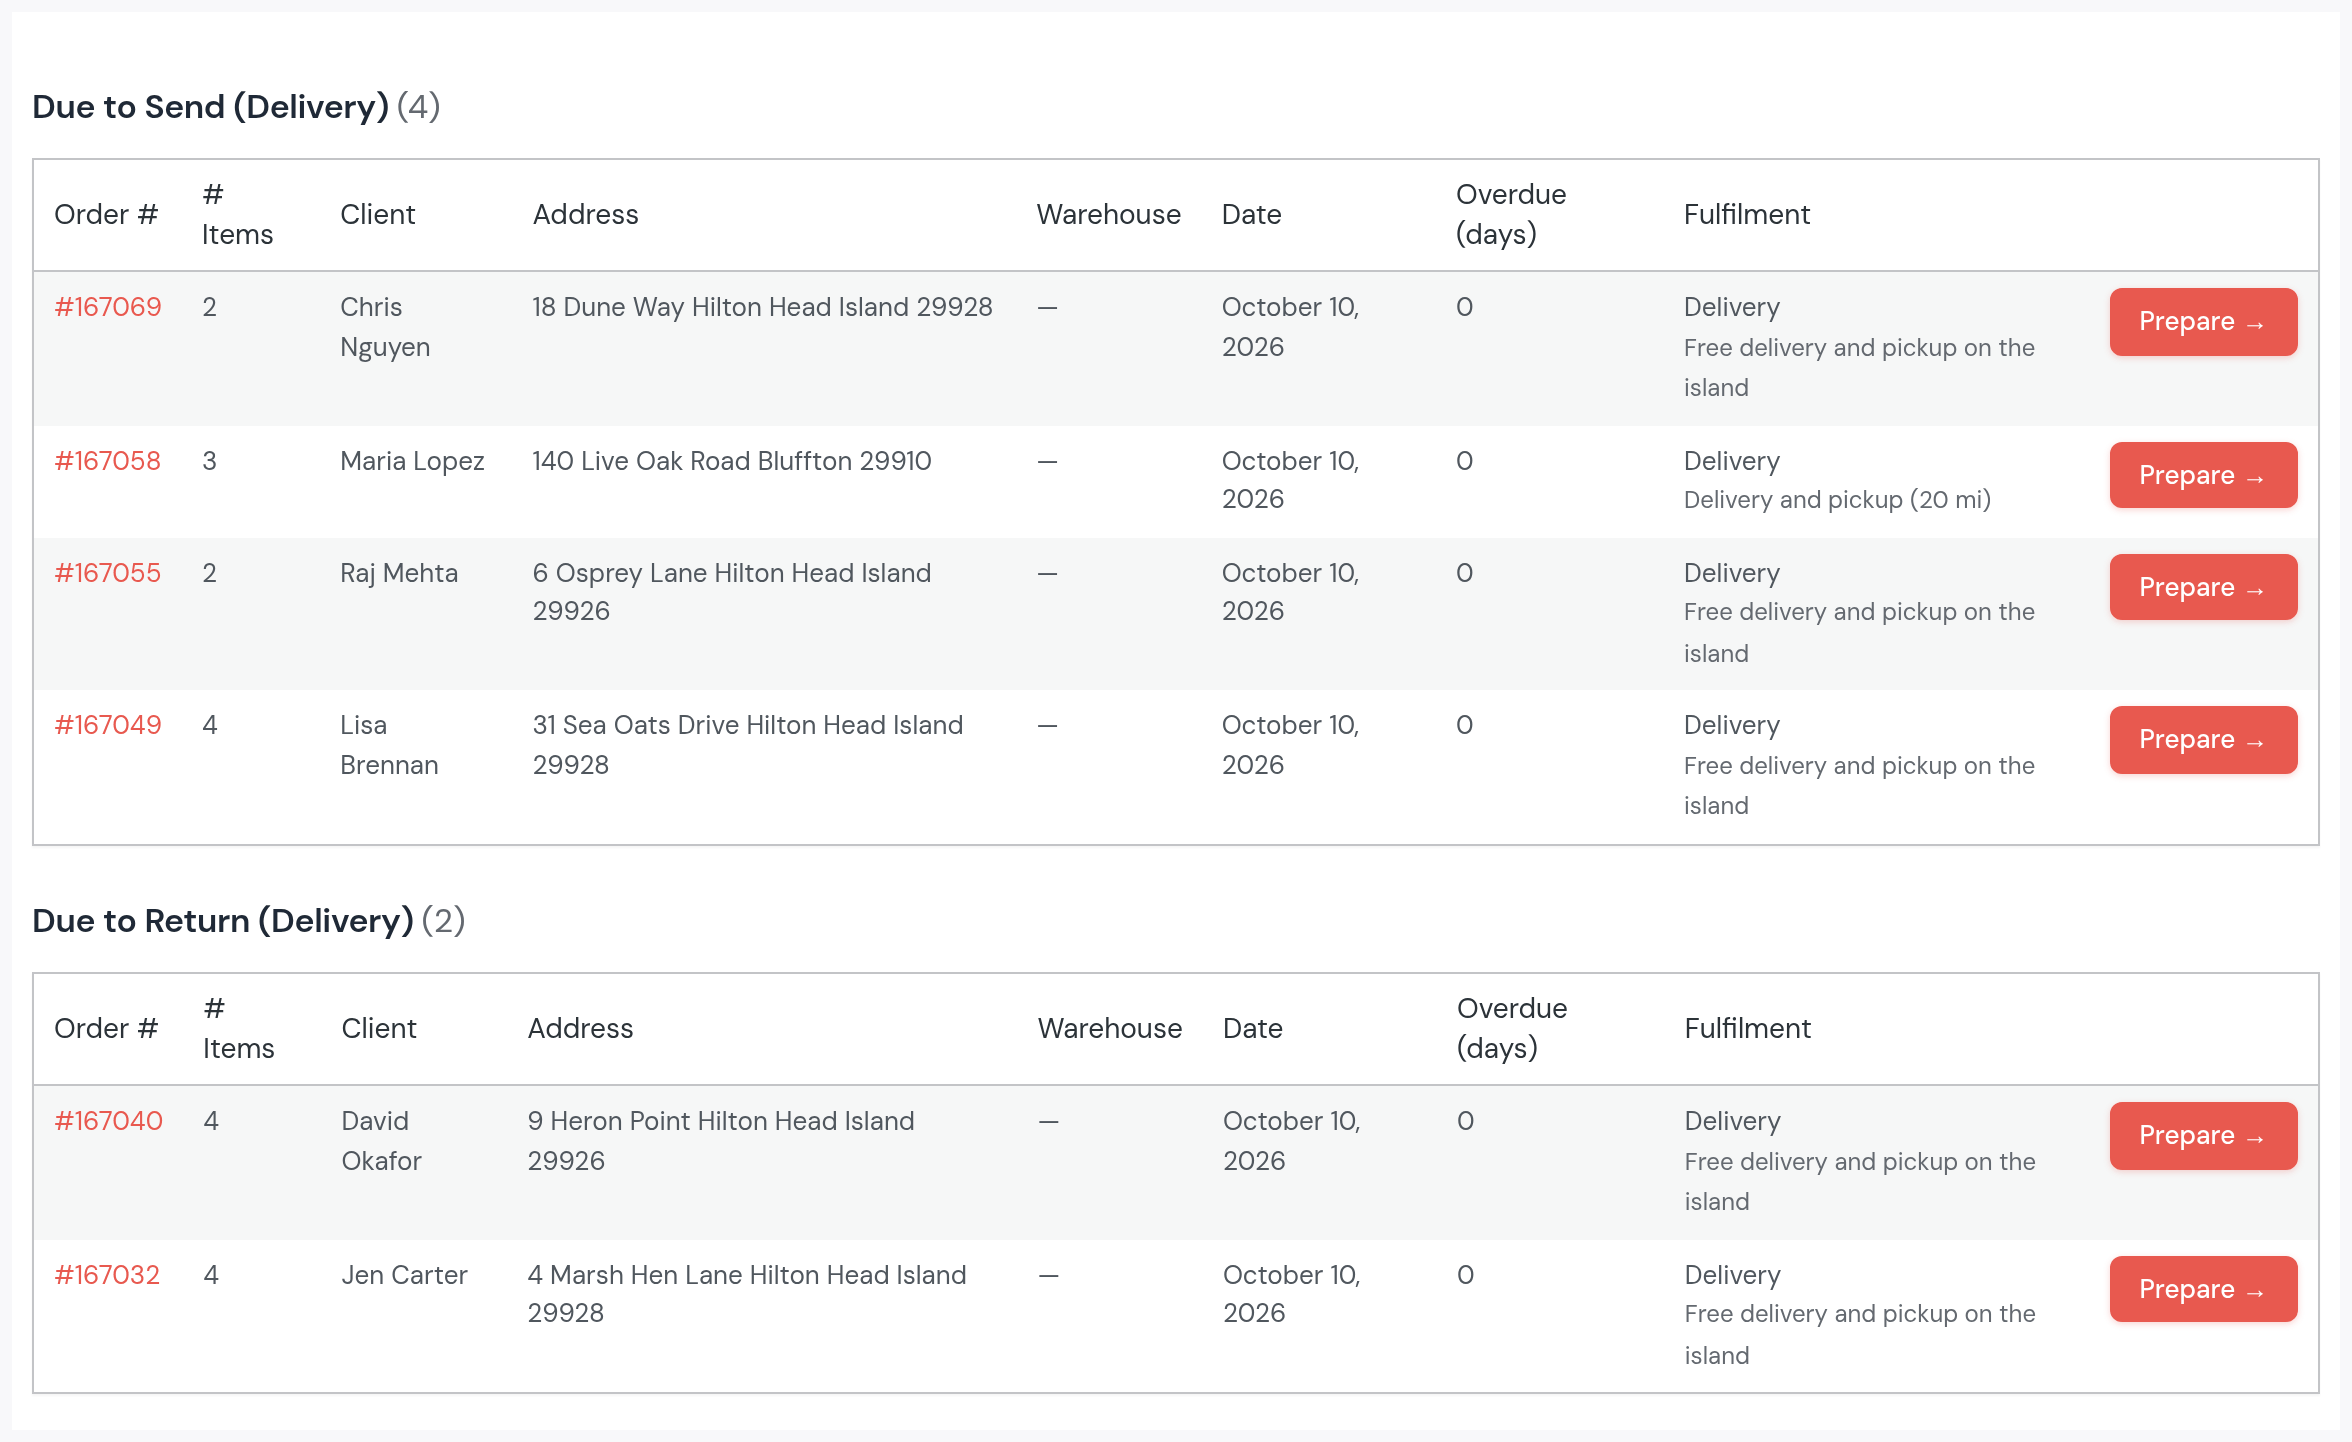Click the date for order #167069
The height and width of the screenshot is (1442, 2352).
point(1290,327)
